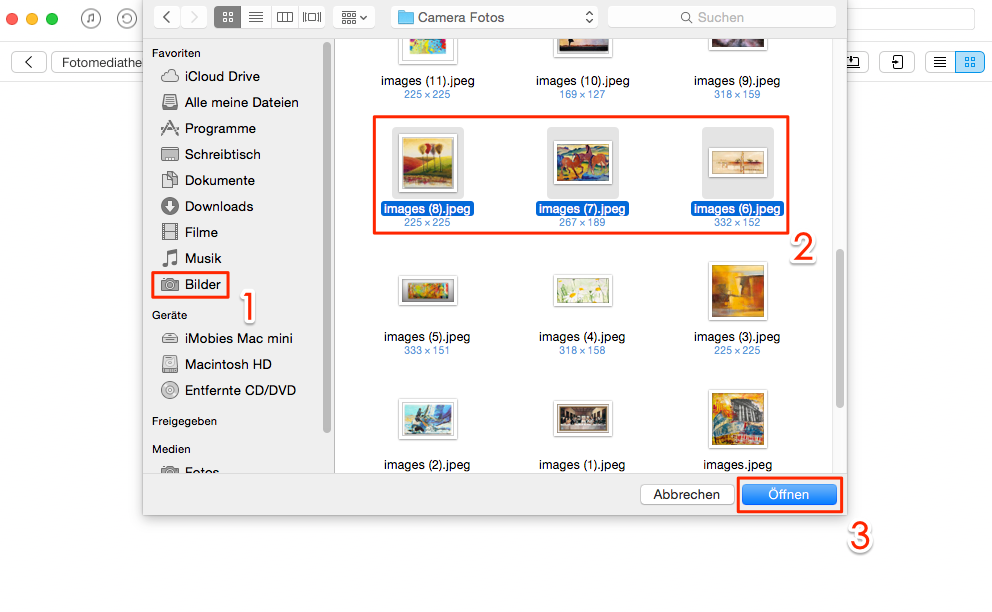This screenshot has height=612, width=992.
Task: Switch to column view in file dialog
Action: coord(285,17)
